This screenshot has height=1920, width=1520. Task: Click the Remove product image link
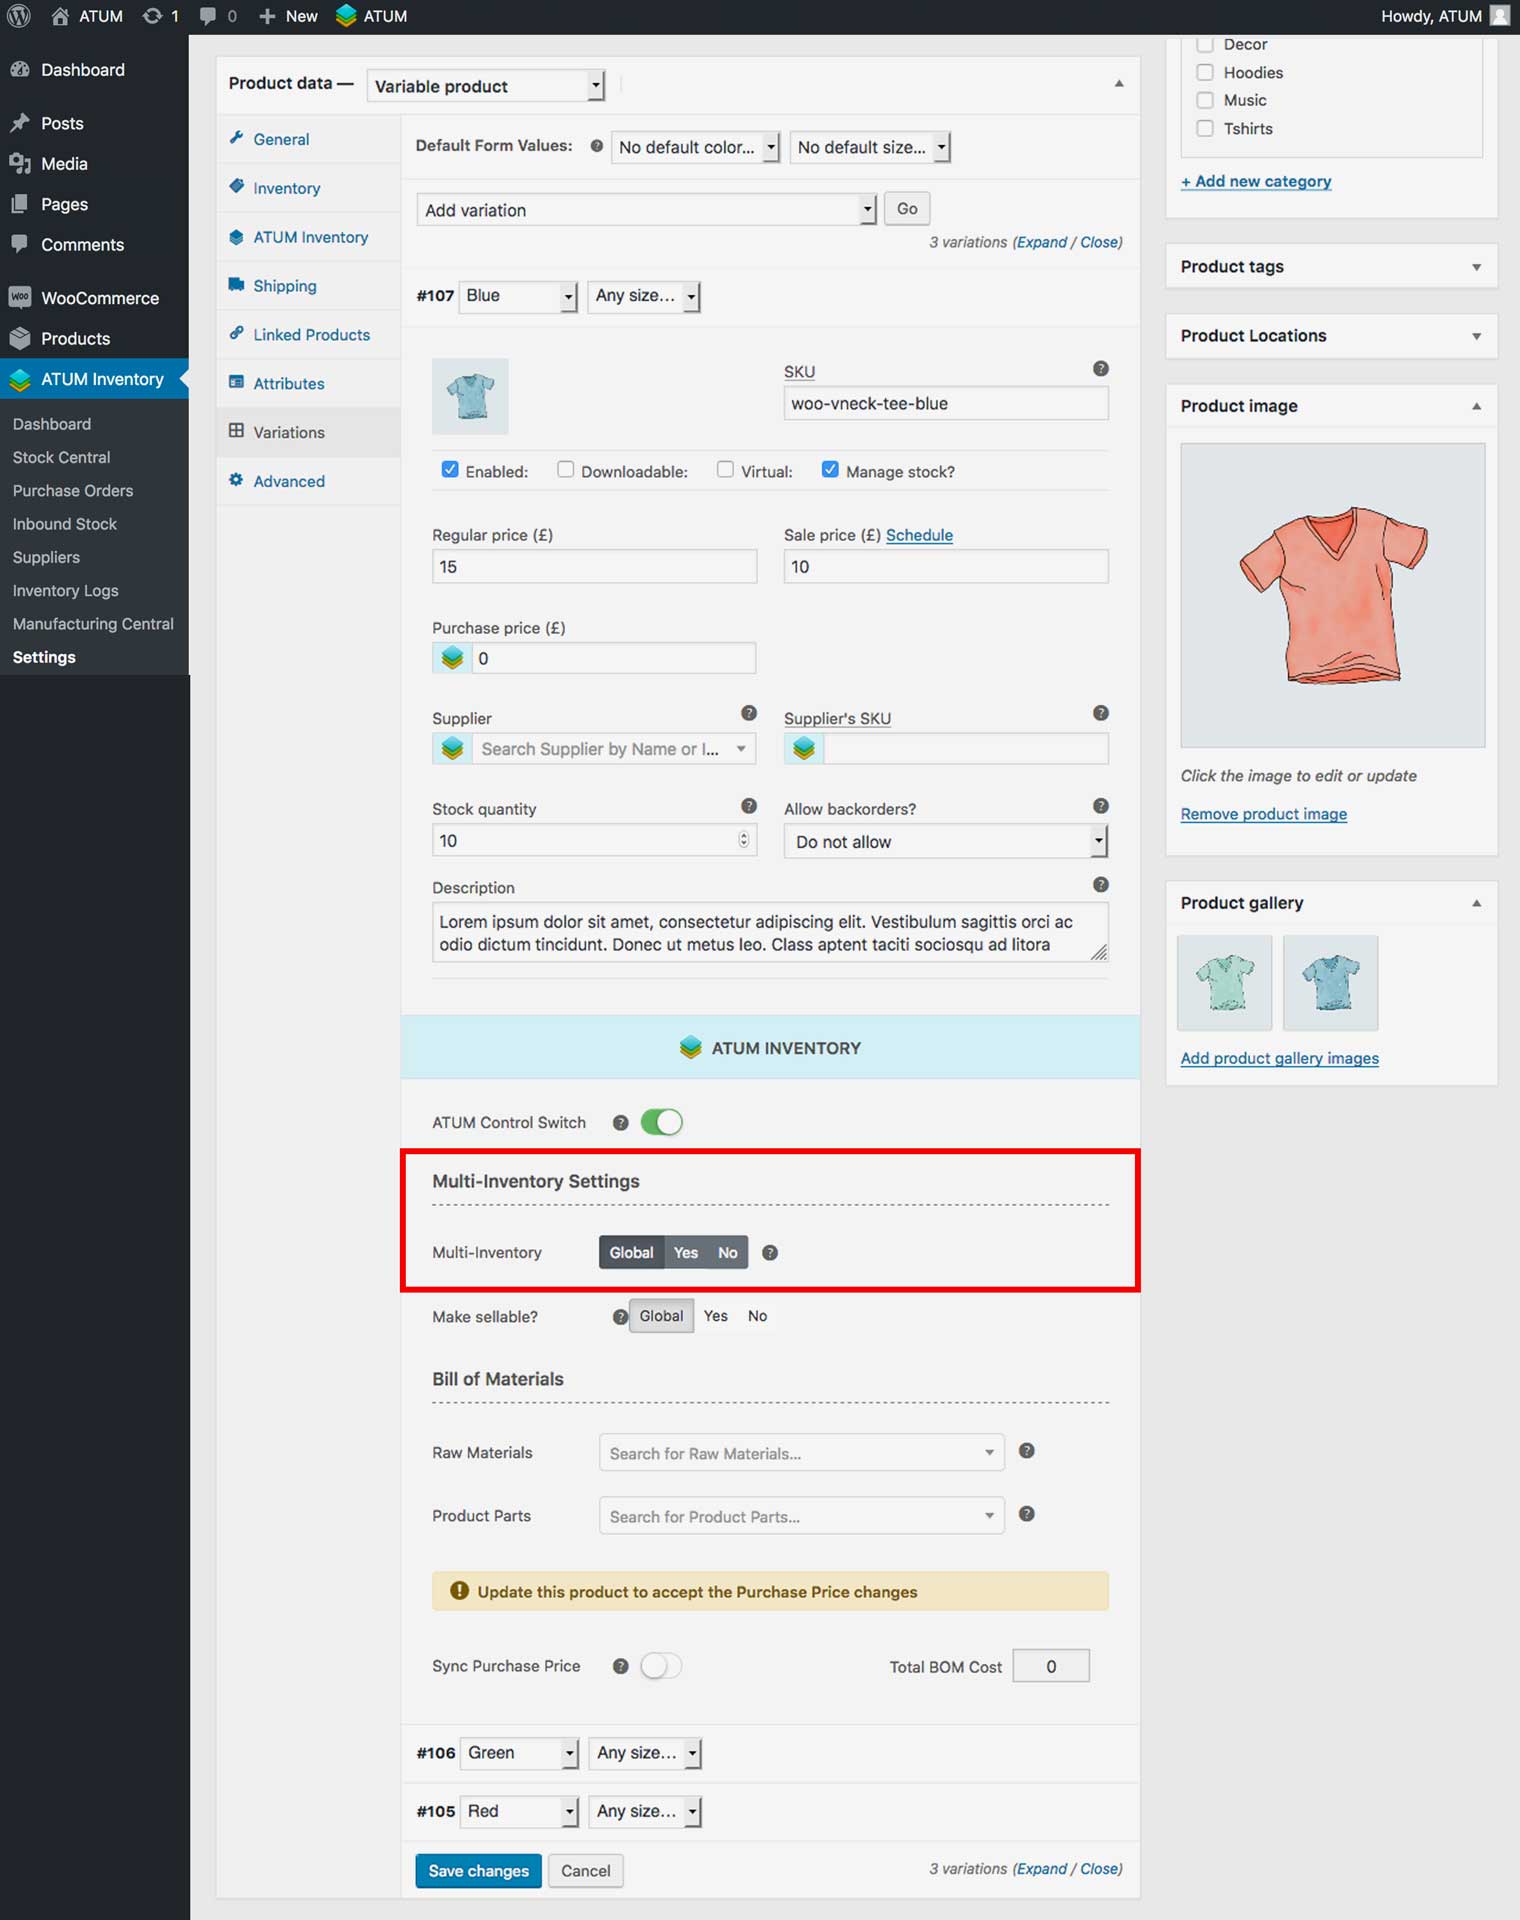click(1263, 814)
